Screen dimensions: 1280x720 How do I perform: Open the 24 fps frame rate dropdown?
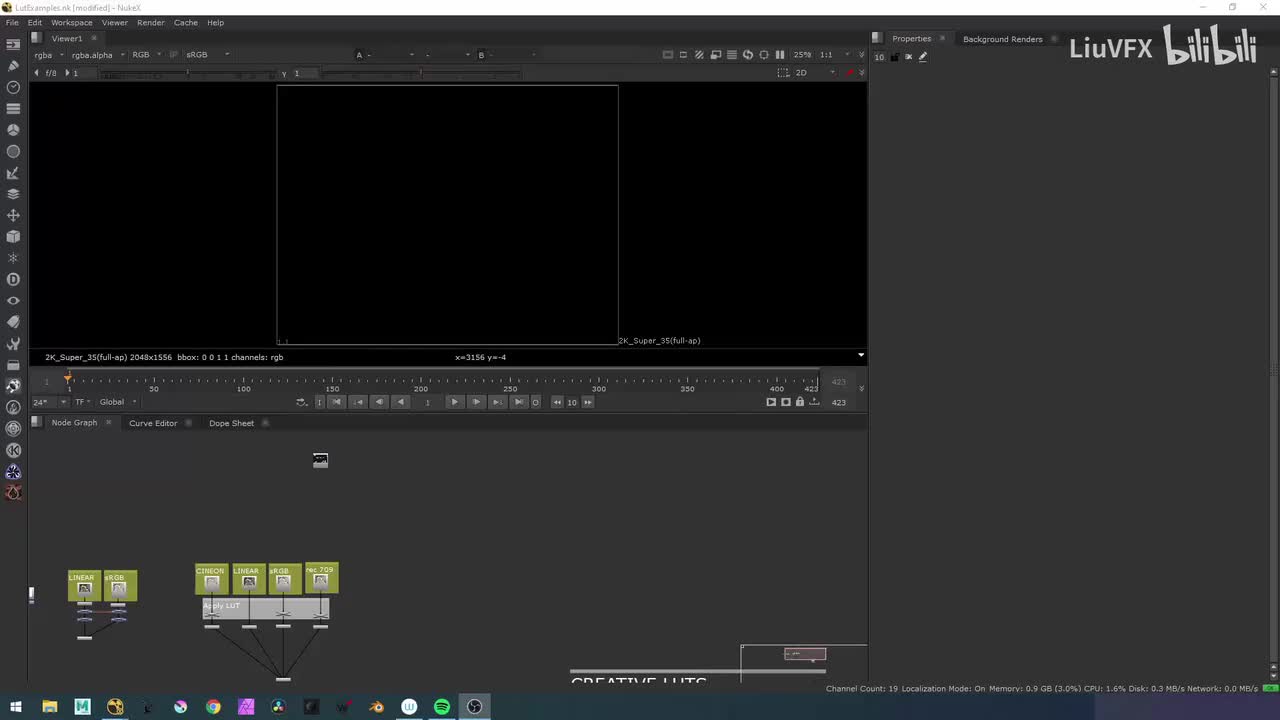tap(50, 402)
